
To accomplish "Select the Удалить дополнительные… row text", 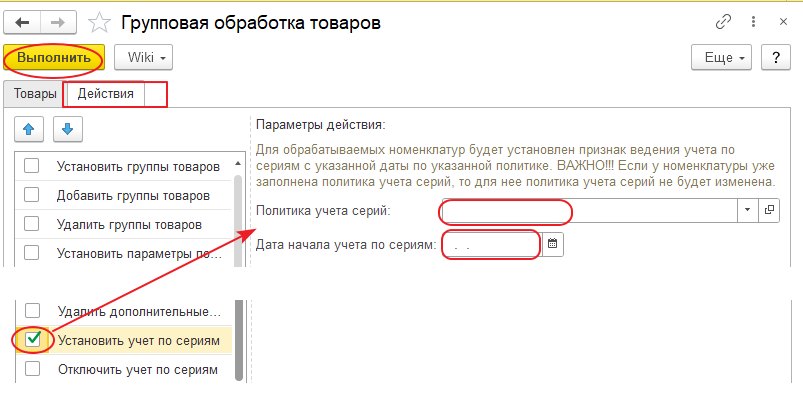I will click(139, 311).
